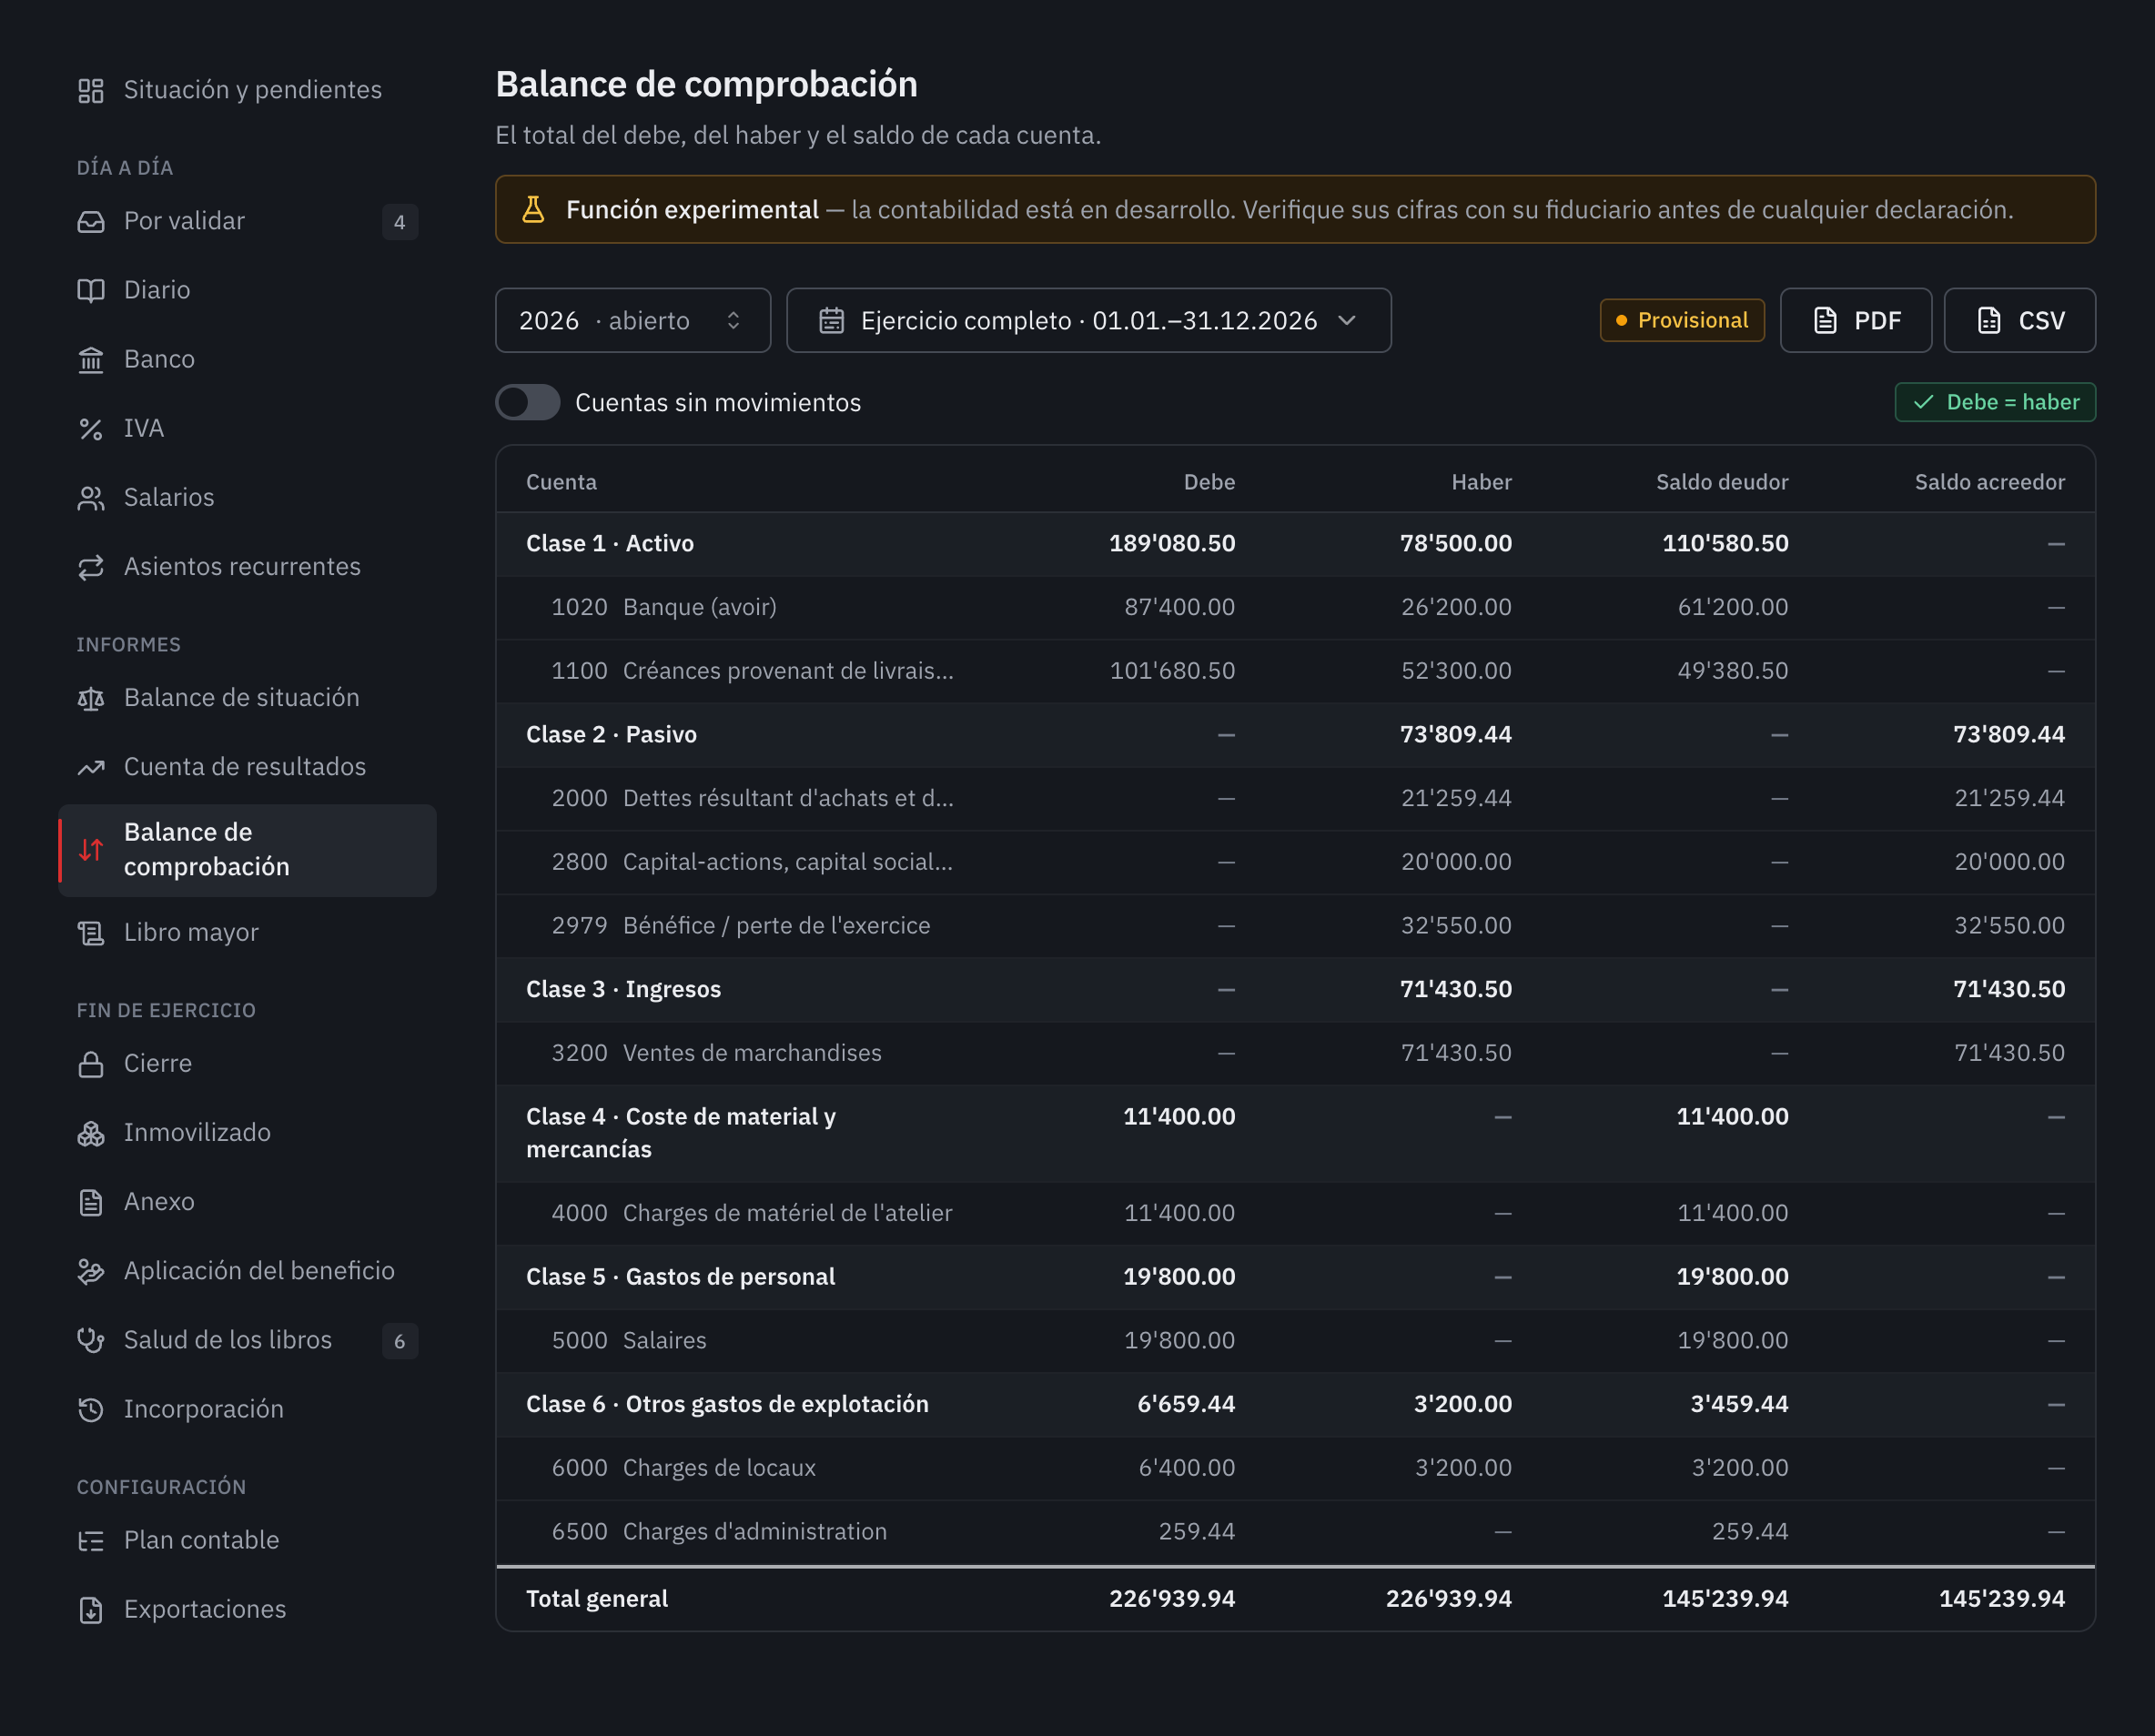Open the Banco menu label
Screen dimensions: 2155x1736
tap(159, 359)
